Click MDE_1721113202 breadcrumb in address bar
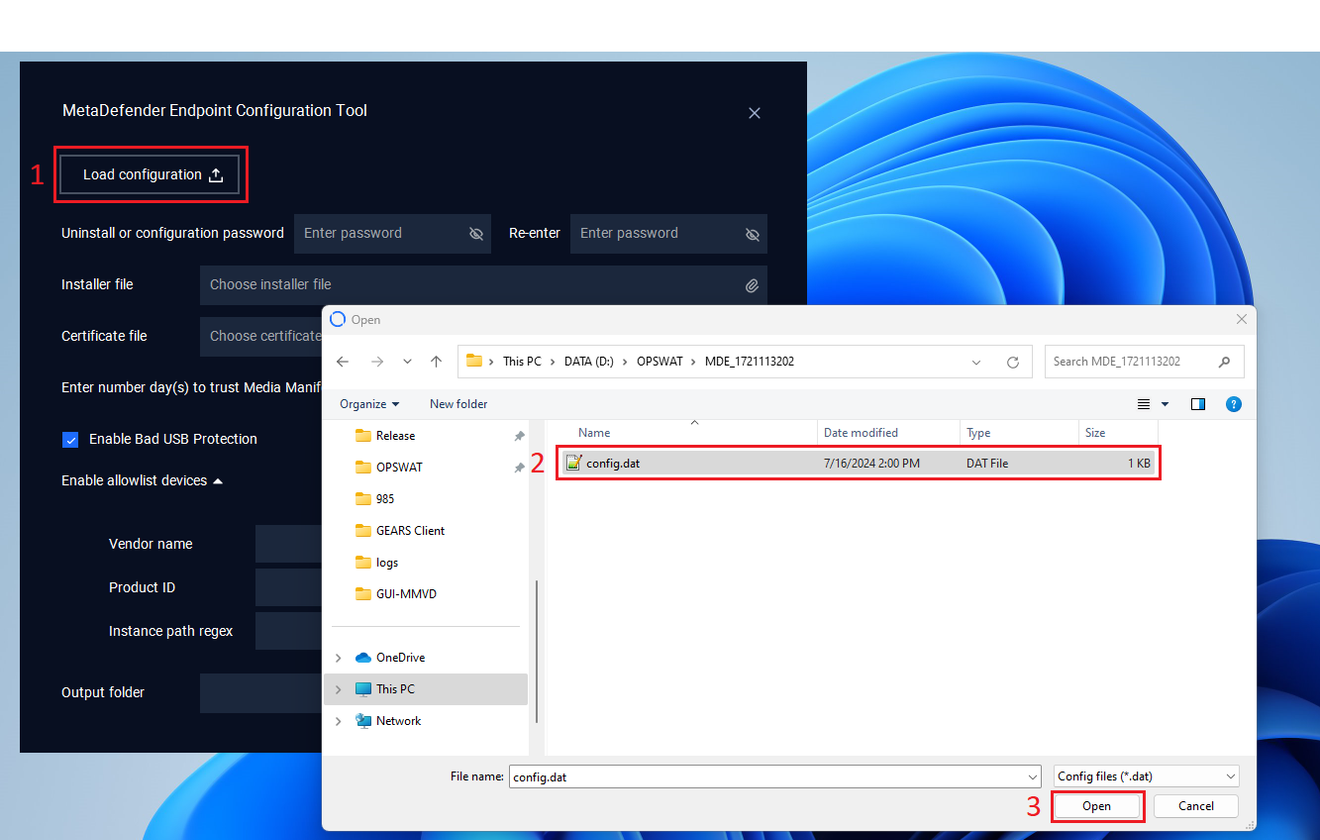The height and width of the screenshot is (840, 1320). click(749, 361)
